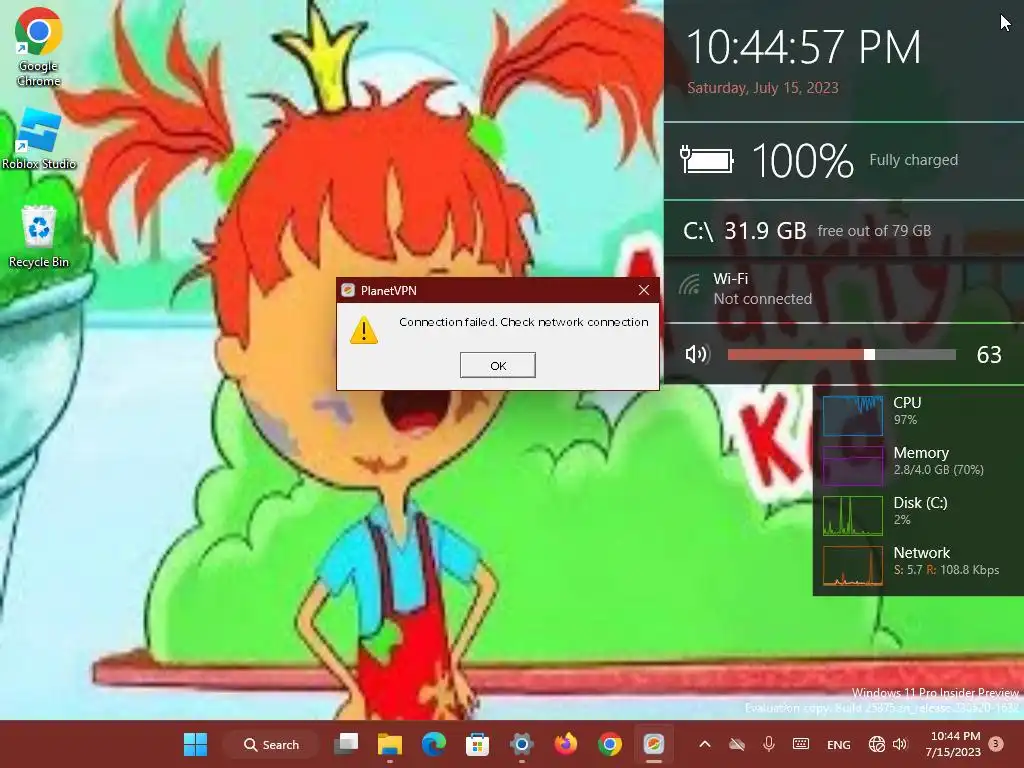This screenshot has height=768, width=1024.
Task: Click the battery icon in the widget
Action: [707, 160]
